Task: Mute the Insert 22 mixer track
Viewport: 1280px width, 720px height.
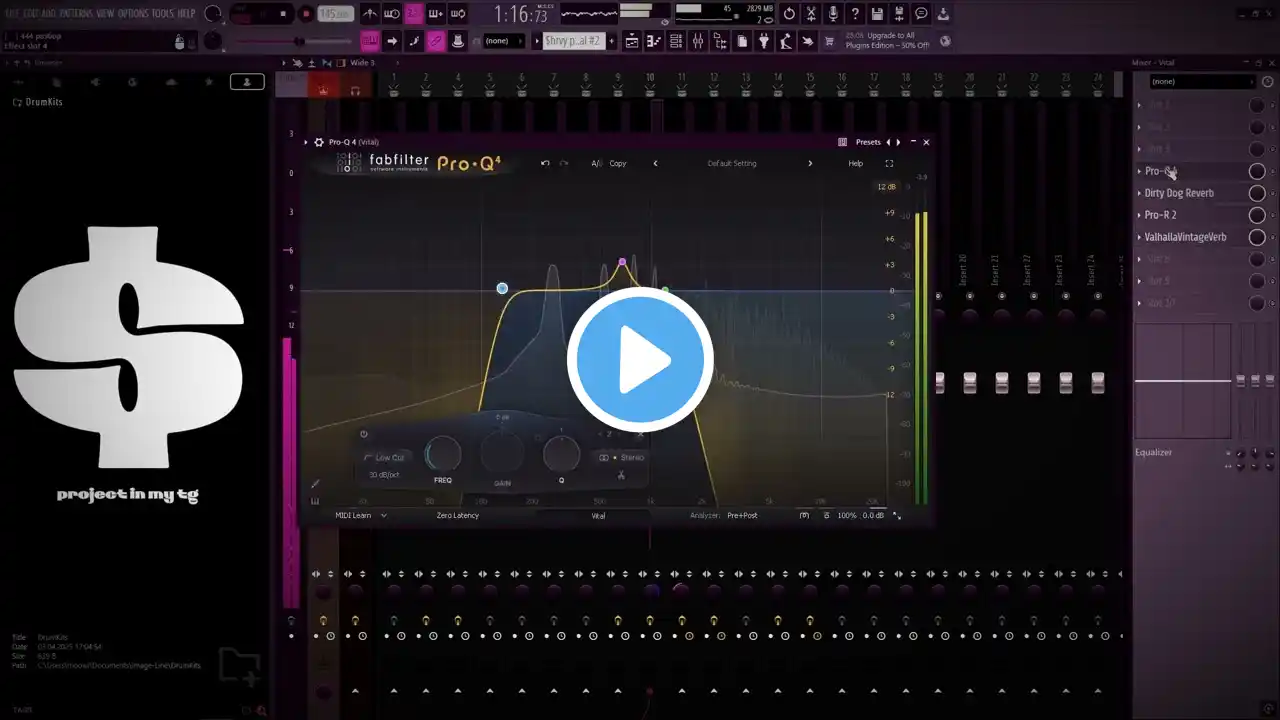Action: [x=1034, y=296]
